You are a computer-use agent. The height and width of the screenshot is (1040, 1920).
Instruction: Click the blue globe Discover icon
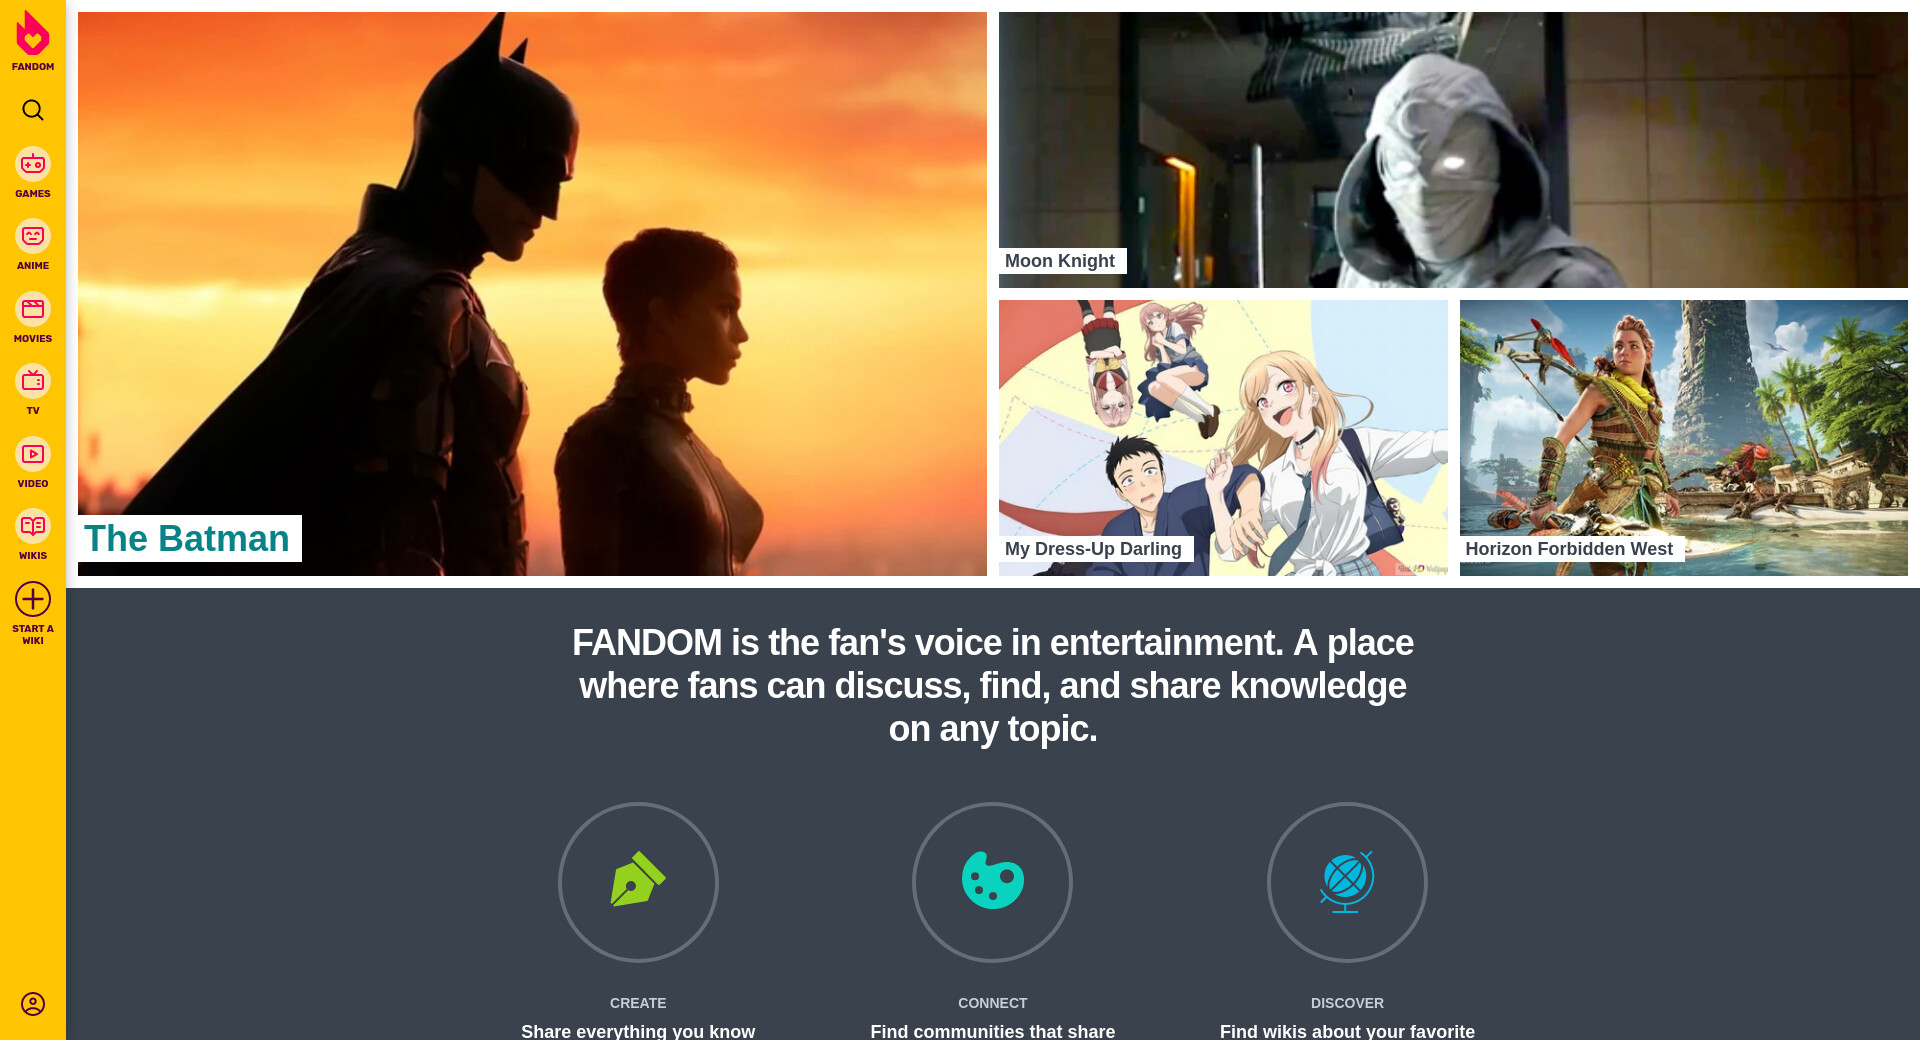1347,882
